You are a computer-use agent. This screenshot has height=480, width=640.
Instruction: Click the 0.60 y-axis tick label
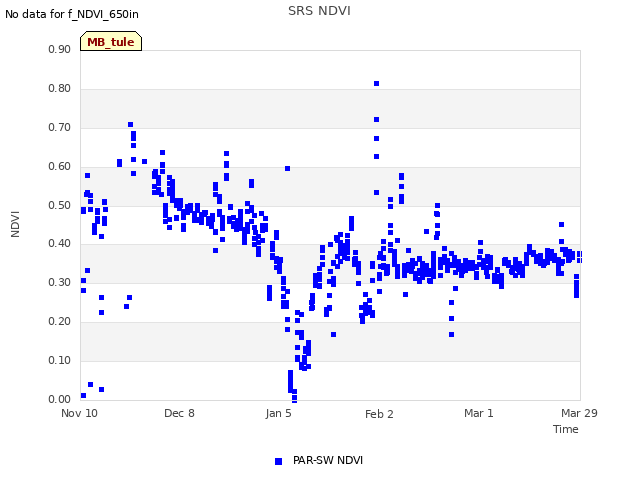tap(60, 166)
